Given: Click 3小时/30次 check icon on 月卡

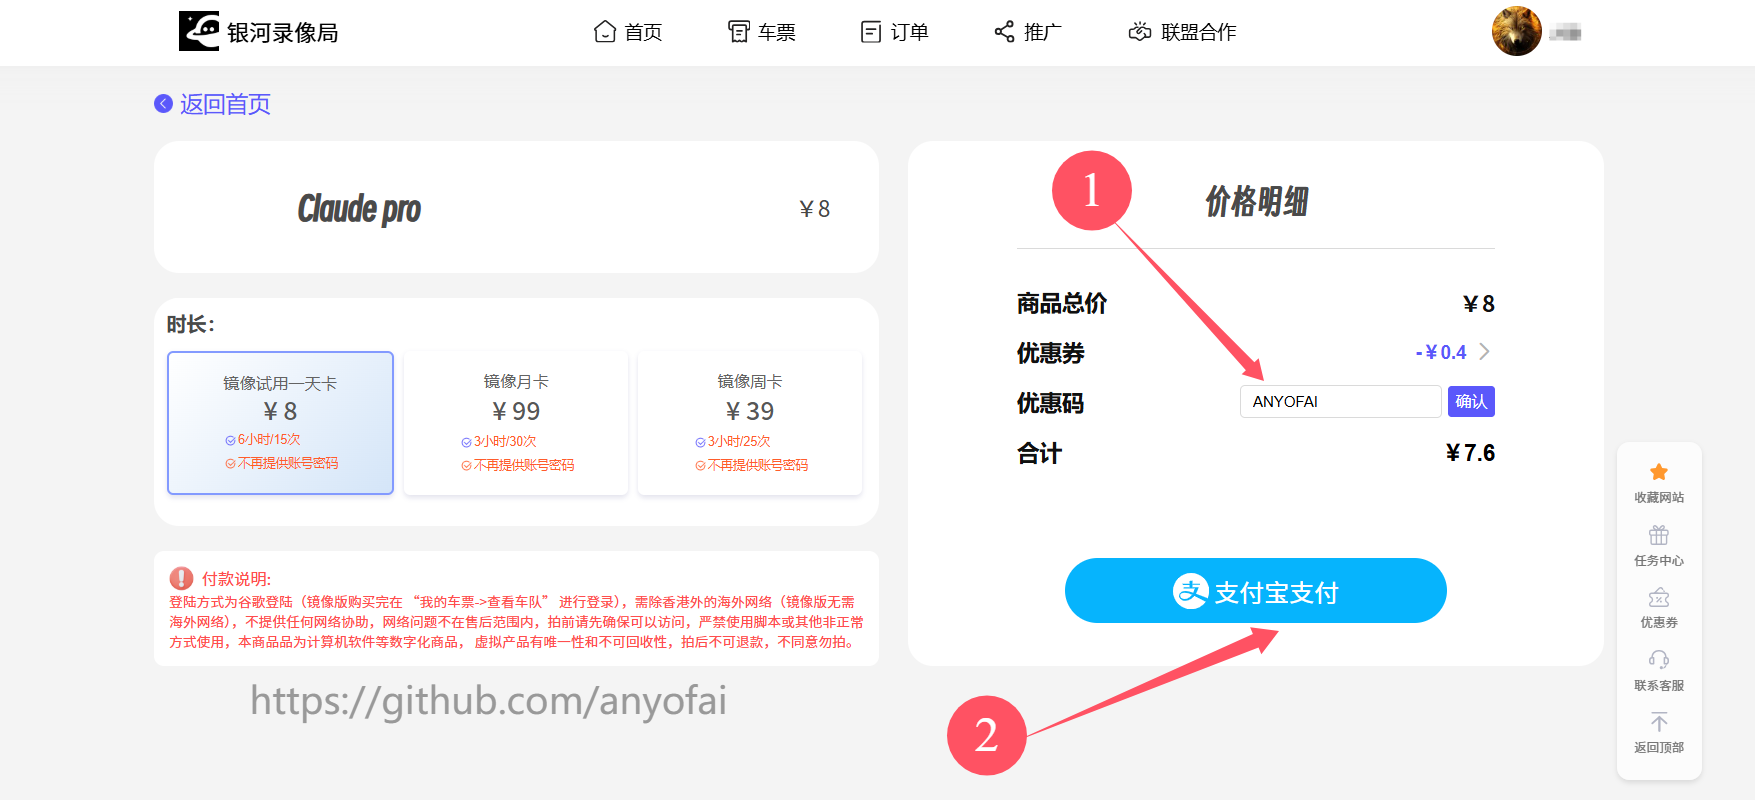Looking at the screenshot, I should click(x=466, y=442).
